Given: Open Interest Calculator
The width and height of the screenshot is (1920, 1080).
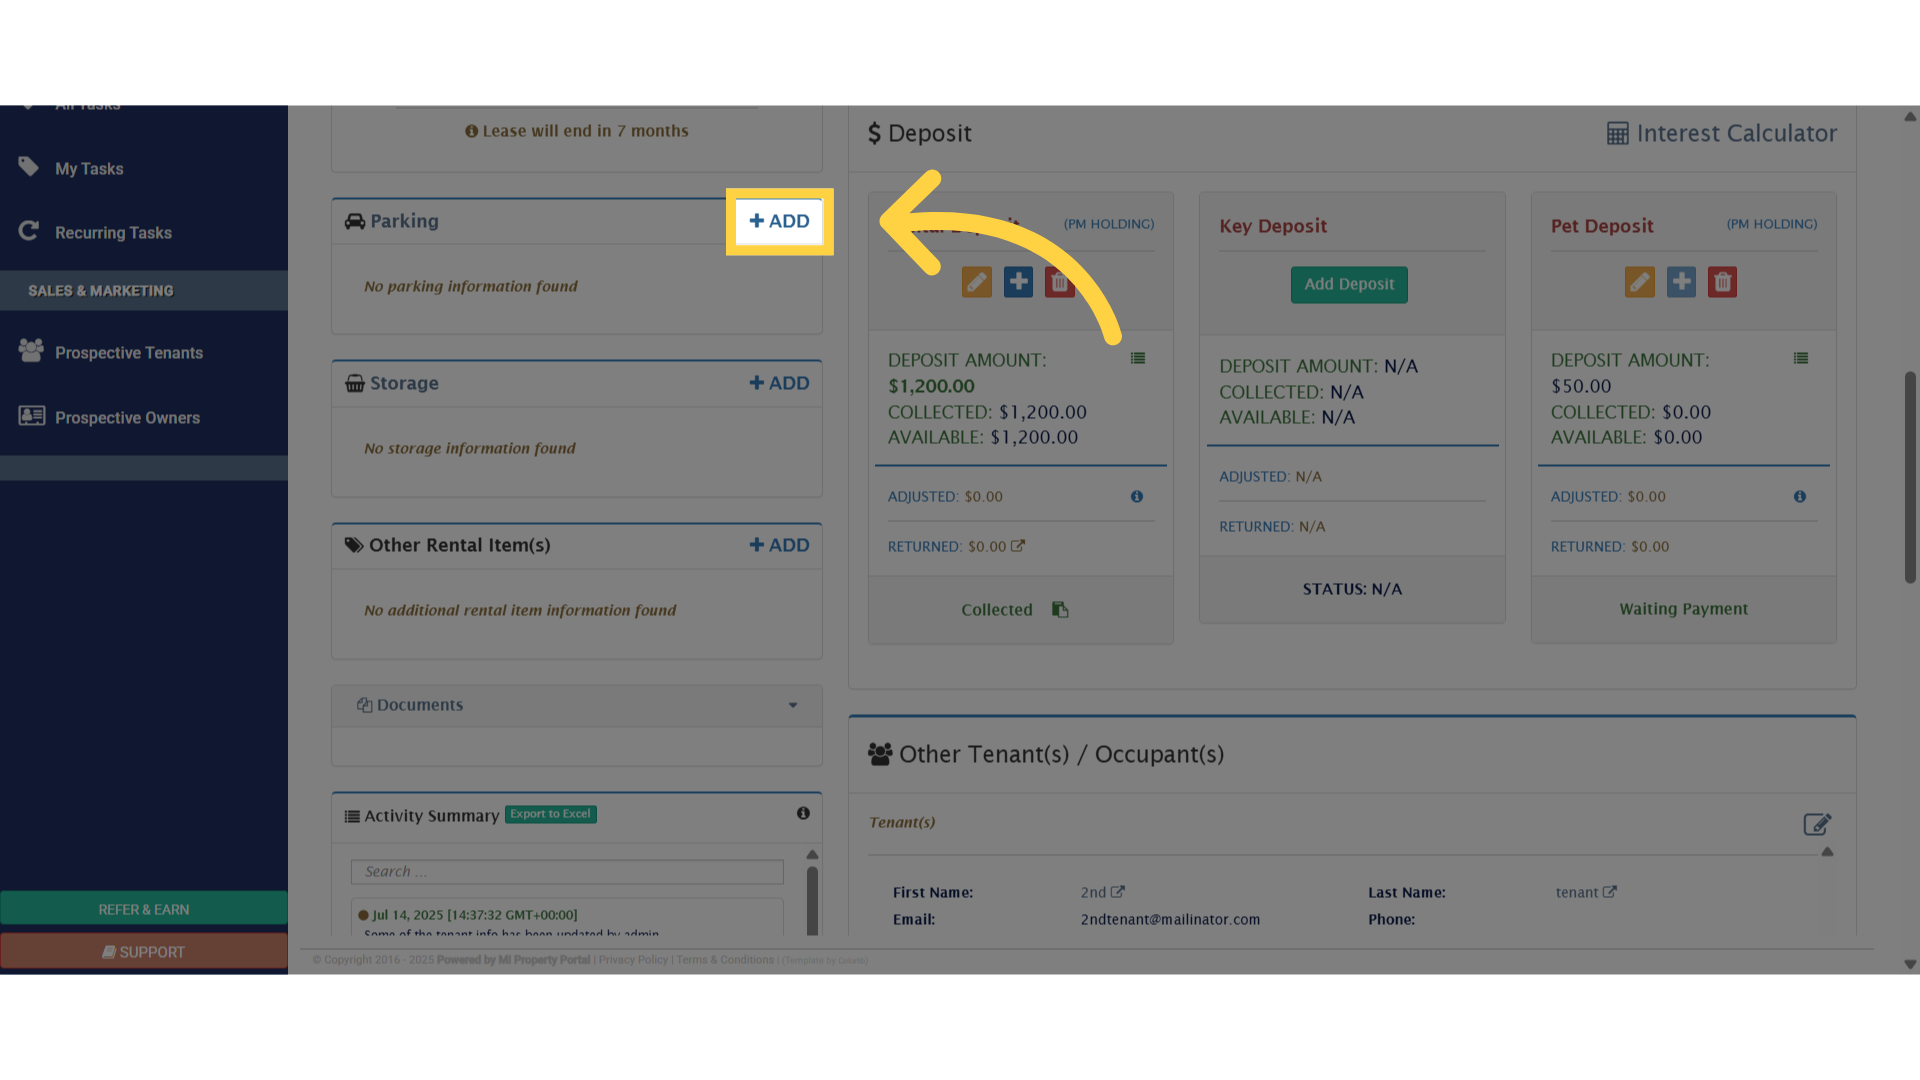Looking at the screenshot, I should click(x=1722, y=133).
